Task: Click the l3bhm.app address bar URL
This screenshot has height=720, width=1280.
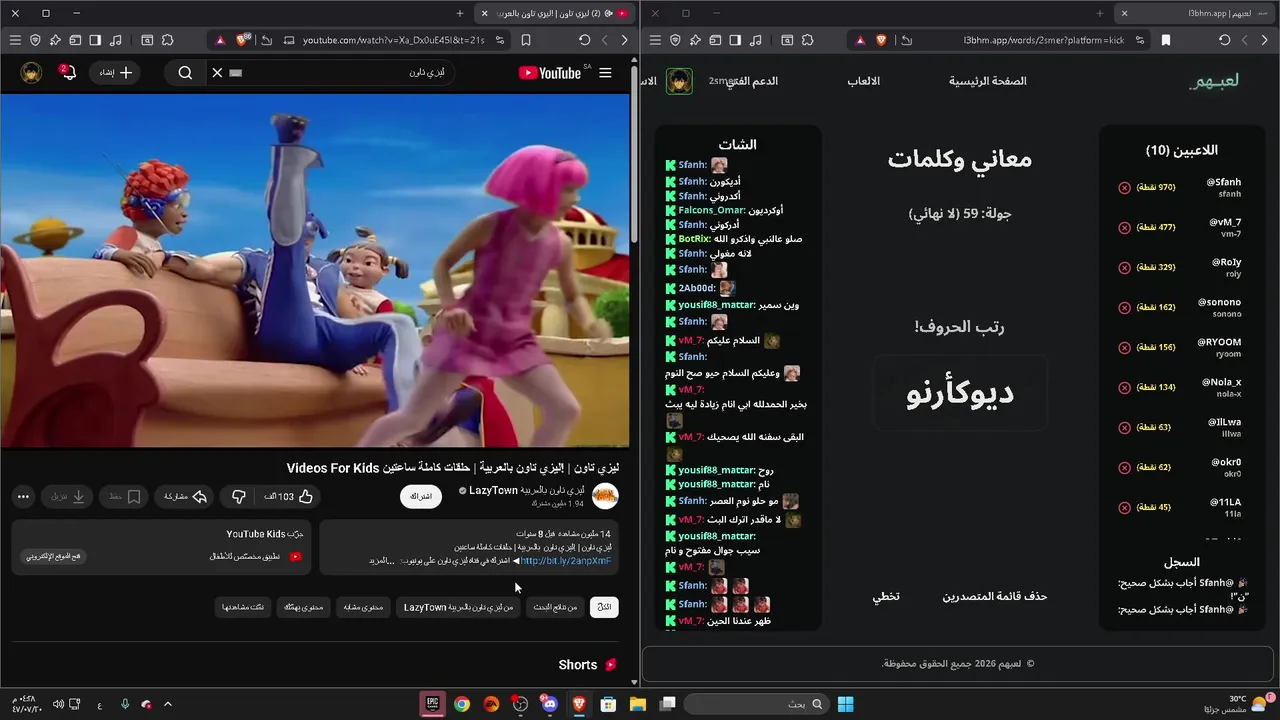Action: (x=1043, y=40)
